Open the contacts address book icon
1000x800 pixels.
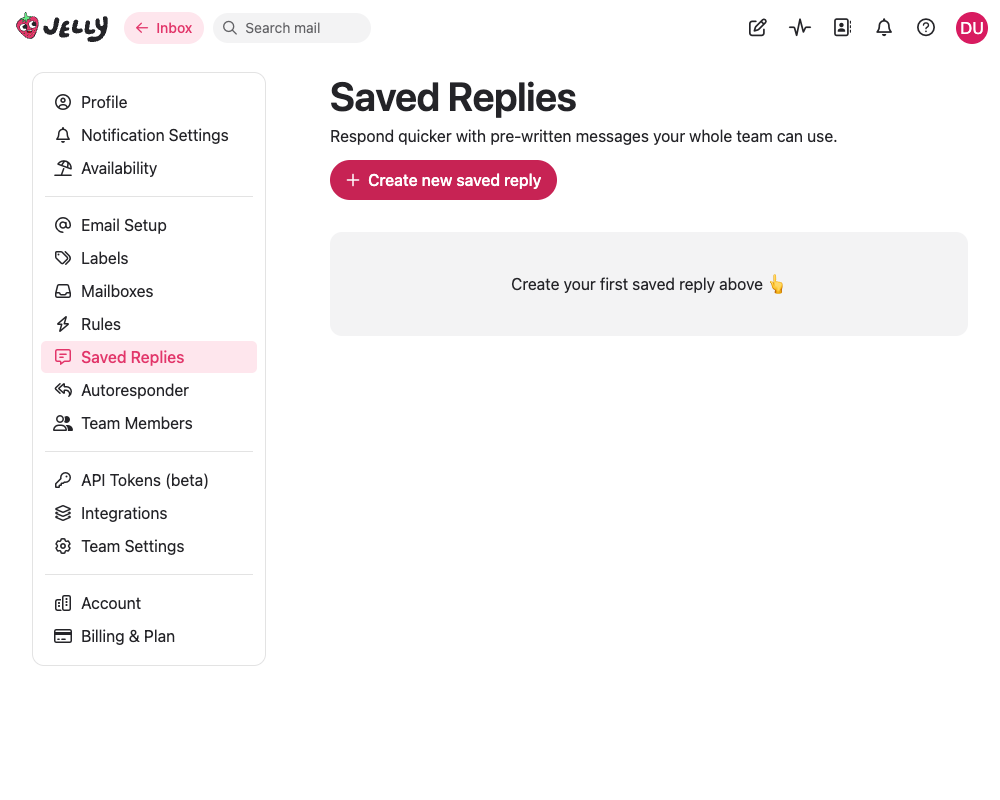click(x=841, y=27)
